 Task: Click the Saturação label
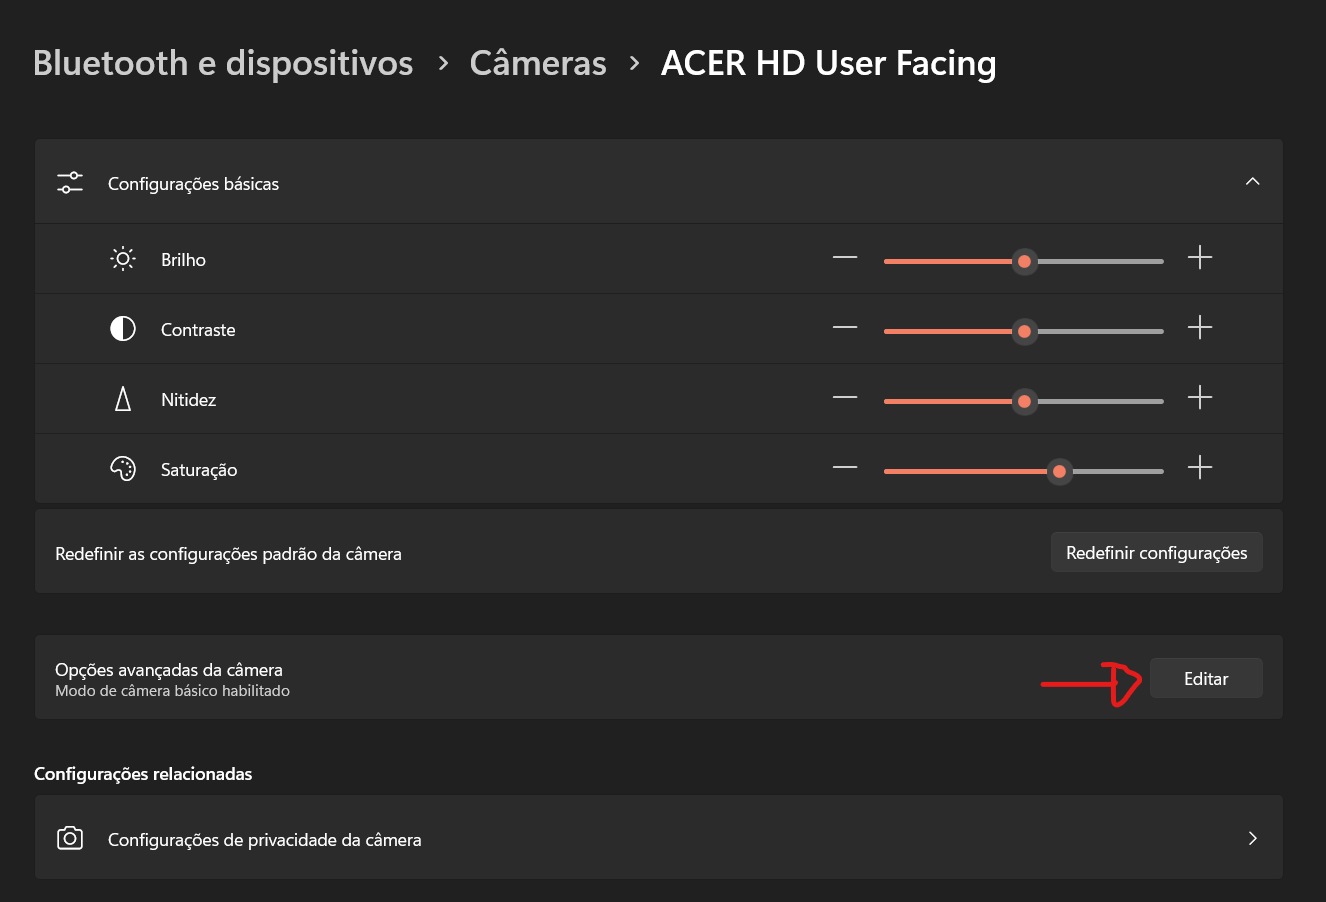[199, 470]
